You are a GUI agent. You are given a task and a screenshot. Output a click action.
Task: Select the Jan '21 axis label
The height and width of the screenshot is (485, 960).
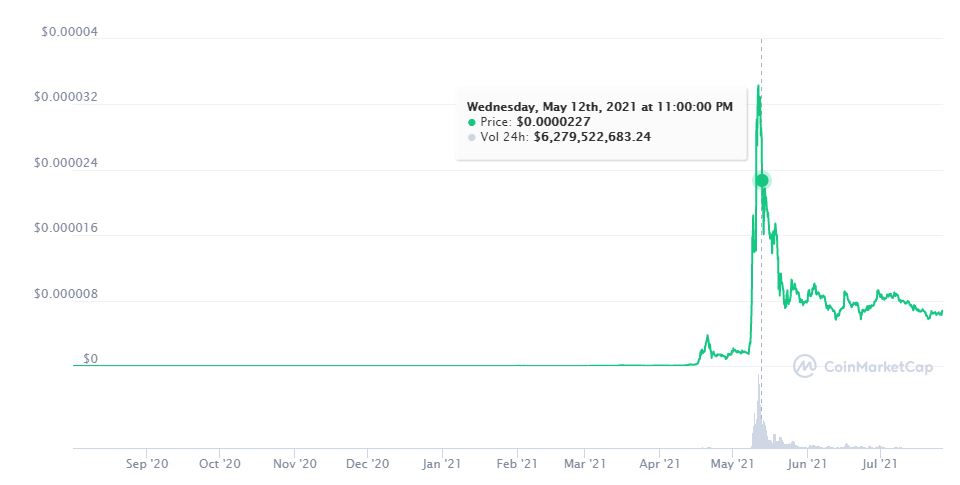441,464
